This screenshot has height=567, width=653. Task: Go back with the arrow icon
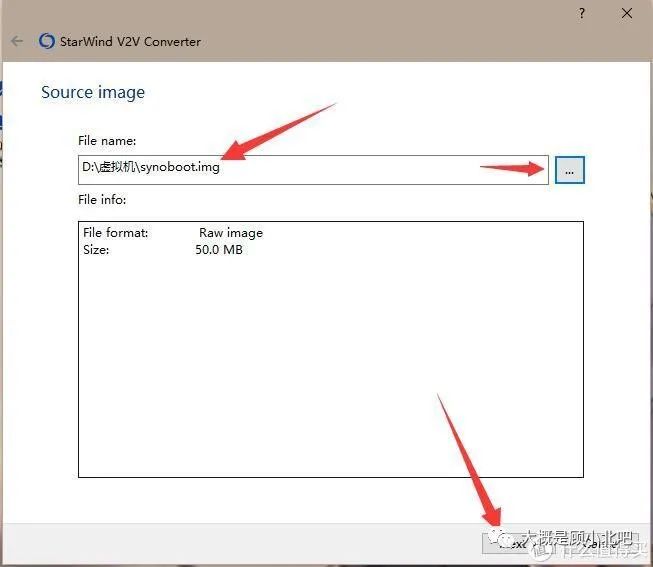pos(17,41)
